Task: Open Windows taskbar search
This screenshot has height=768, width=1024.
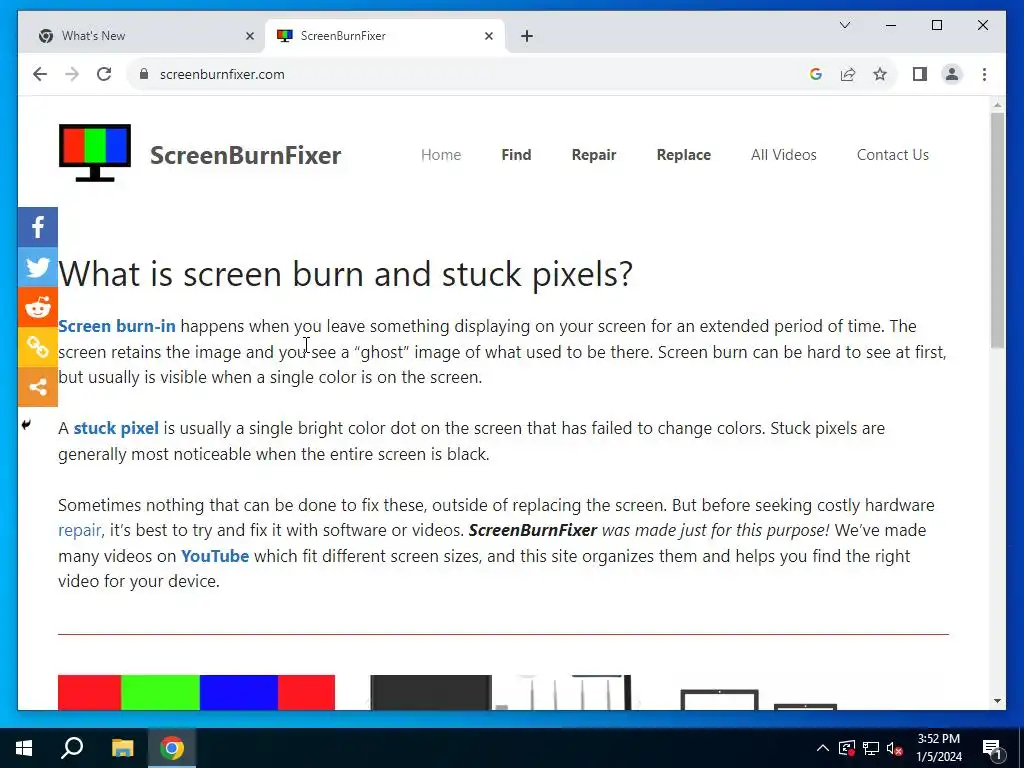Action: tap(72, 748)
